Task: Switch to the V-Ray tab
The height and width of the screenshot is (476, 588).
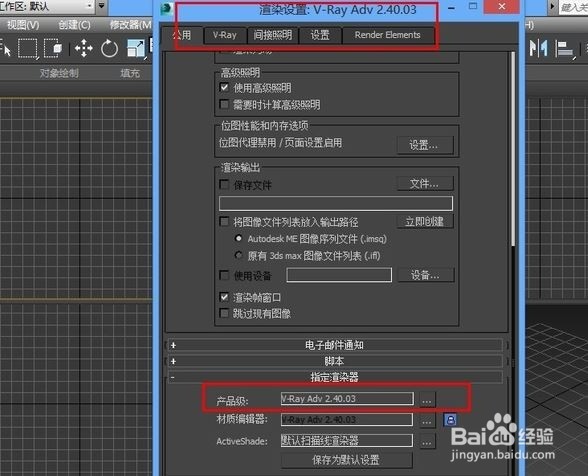Action: 225,35
